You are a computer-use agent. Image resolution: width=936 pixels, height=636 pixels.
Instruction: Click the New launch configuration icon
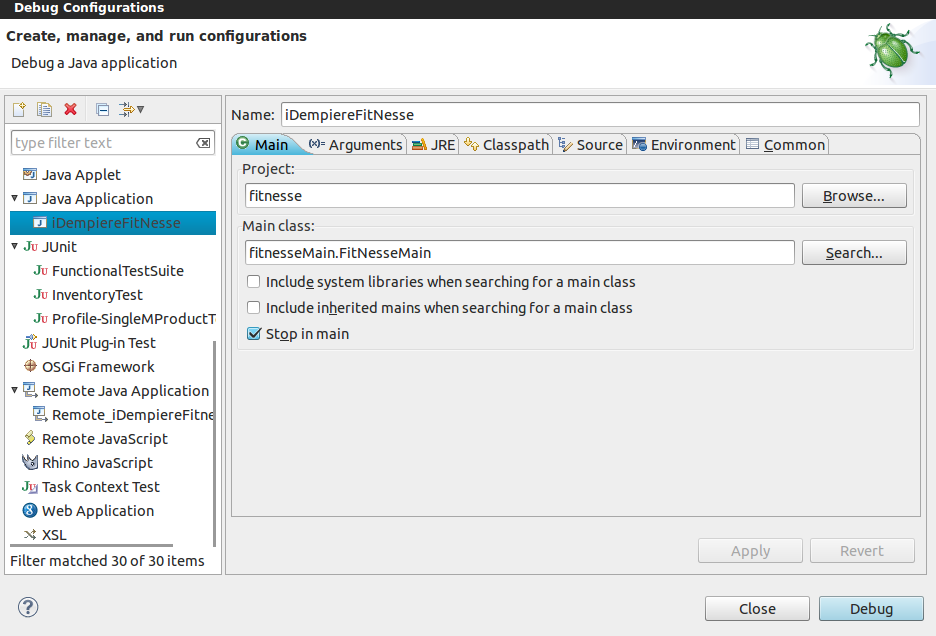pos(20,109)
